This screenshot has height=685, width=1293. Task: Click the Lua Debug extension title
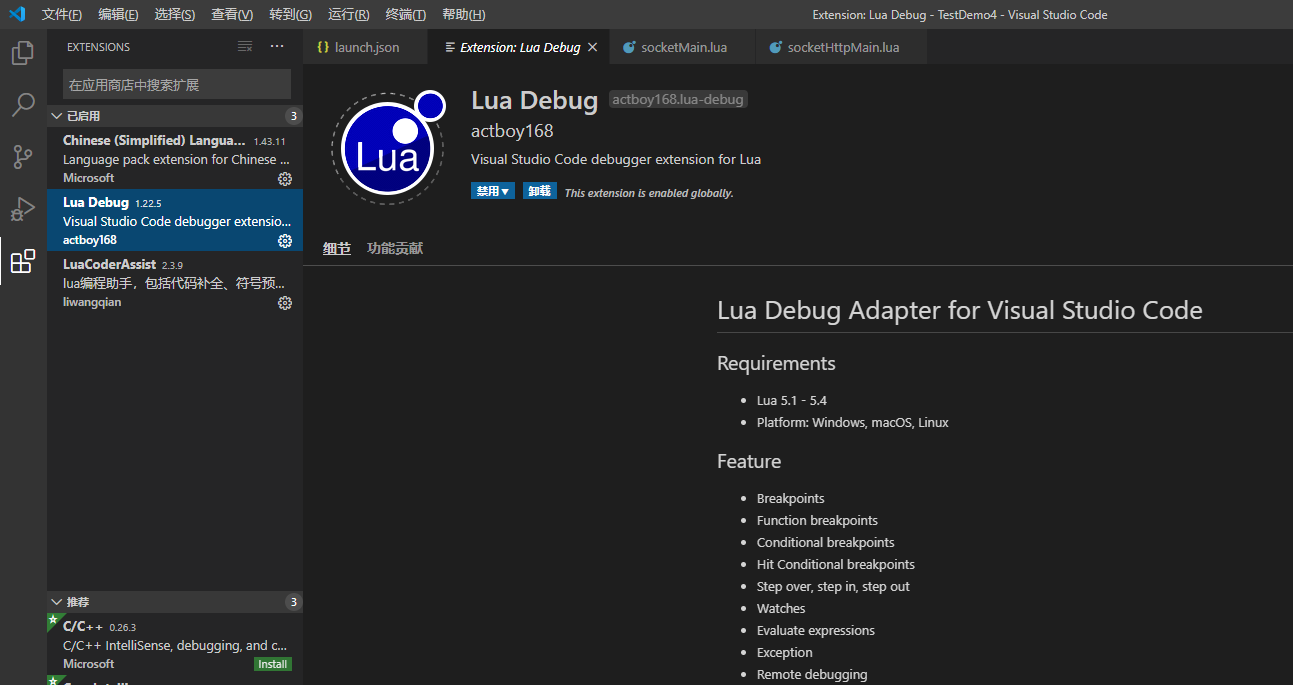click(x=535, y=100)
